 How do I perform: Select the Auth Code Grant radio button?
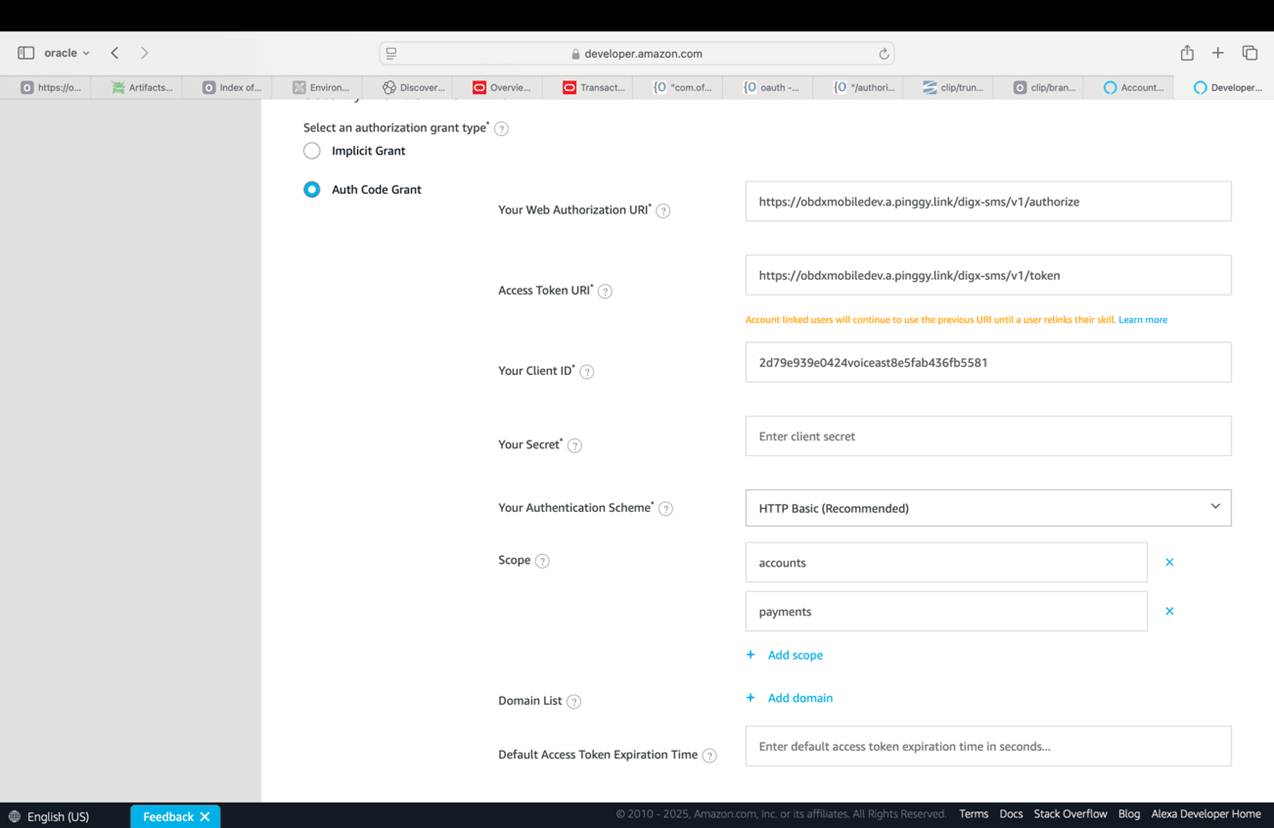click(312, 189)
